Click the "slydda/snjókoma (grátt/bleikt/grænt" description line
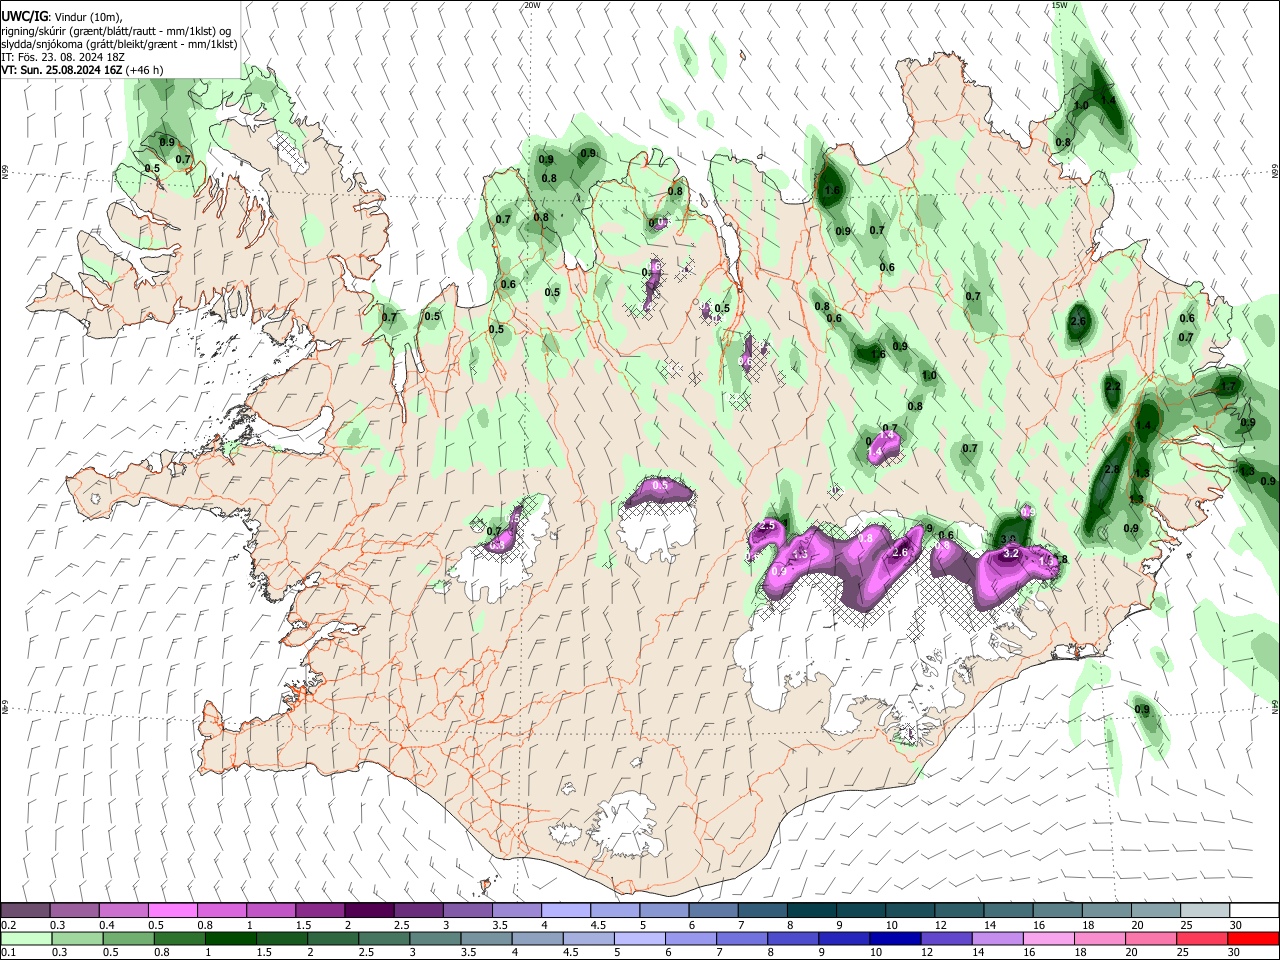This screenshot has width=1280, height=960. [x=119, y=44]
